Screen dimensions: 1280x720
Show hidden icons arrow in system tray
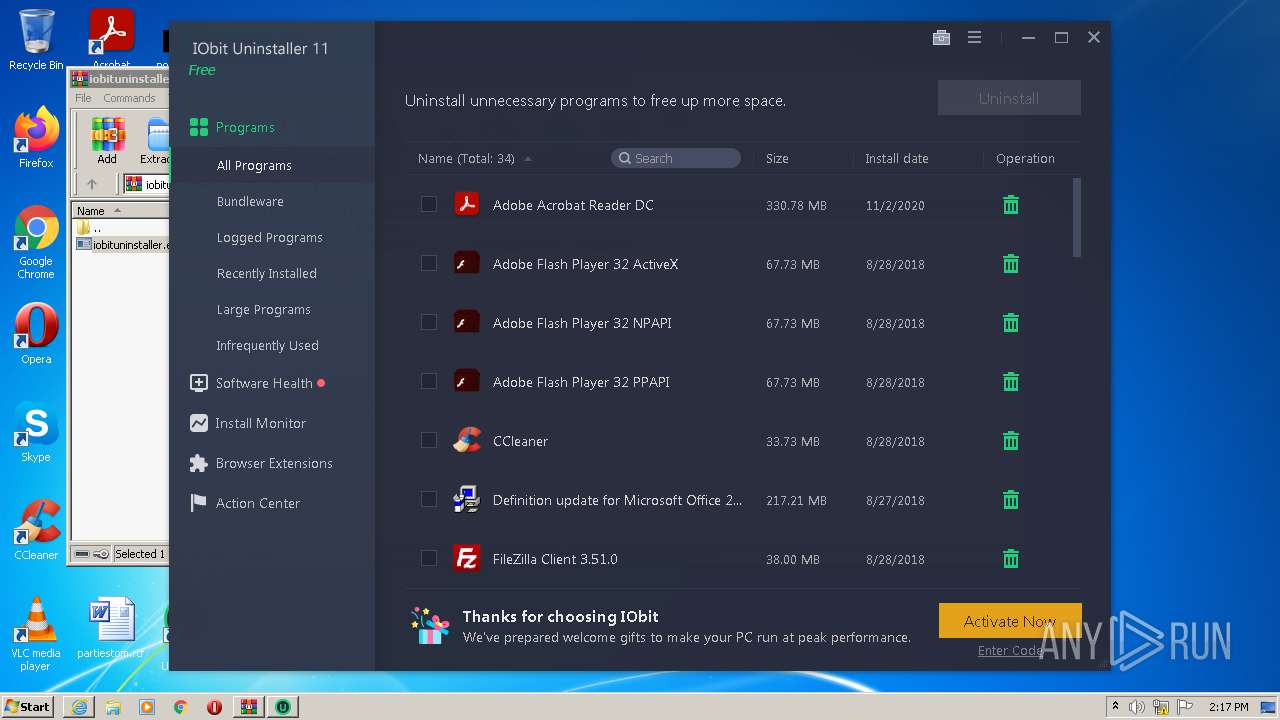[1116, 707]
